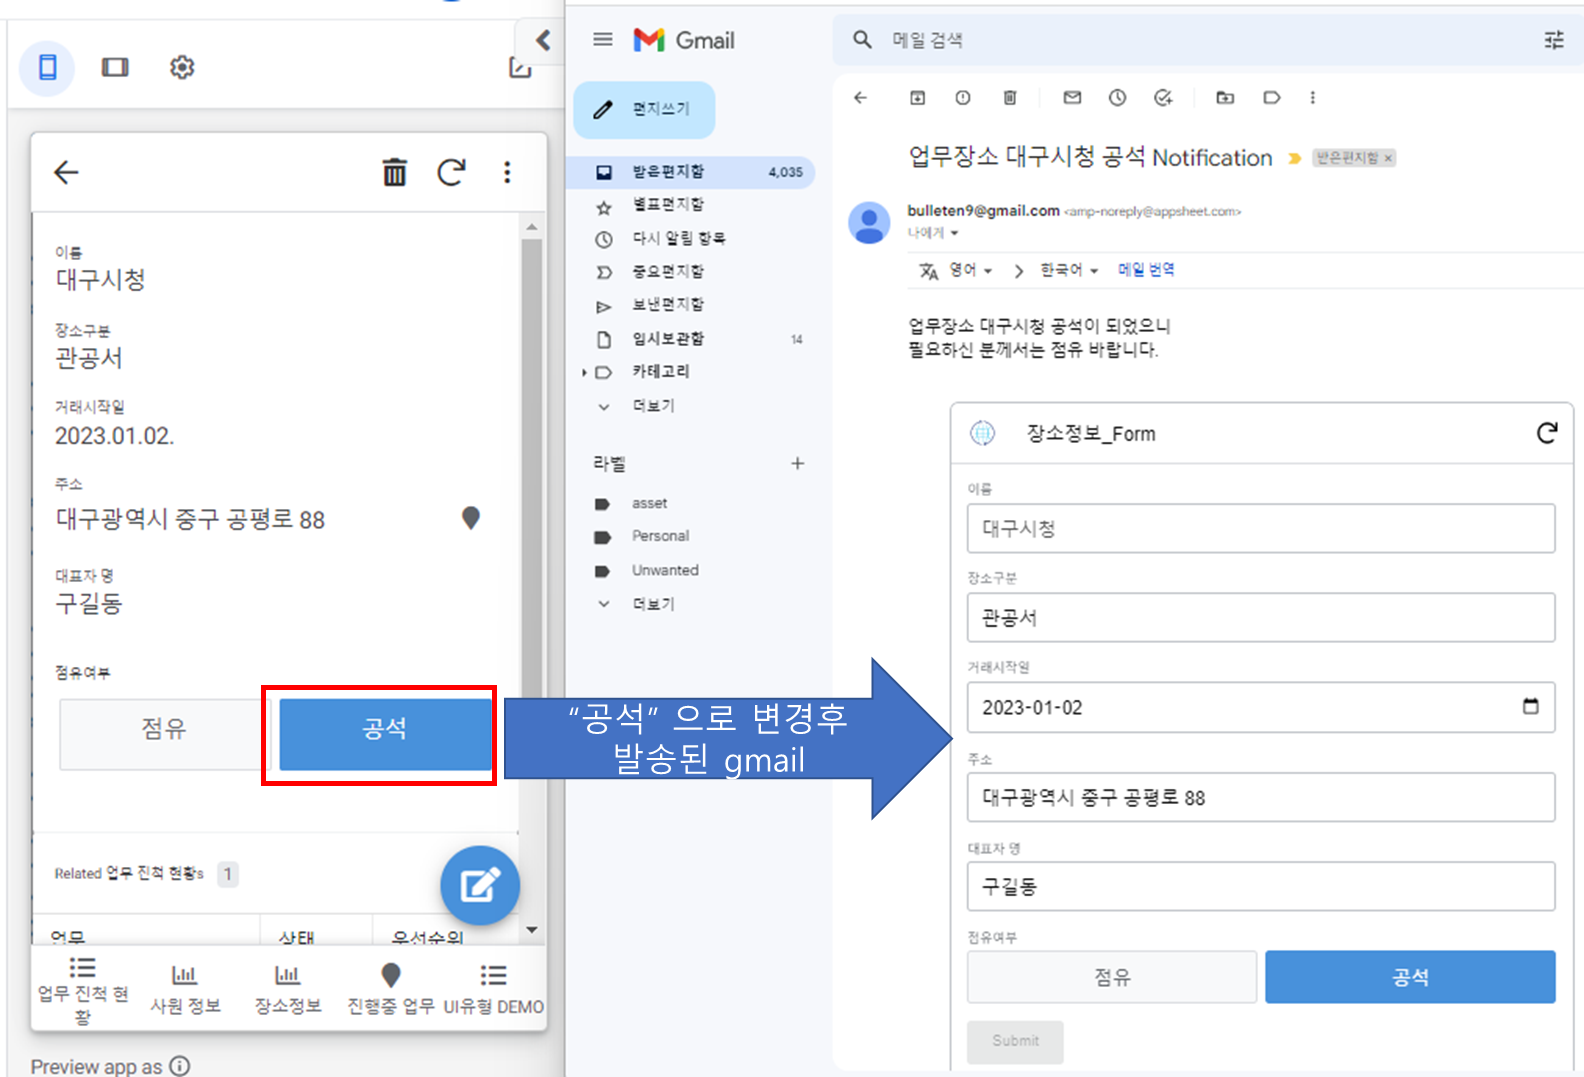Add email to tasks
The width and height of the screenshot is (1584, 1077).
pos(1163,97)
